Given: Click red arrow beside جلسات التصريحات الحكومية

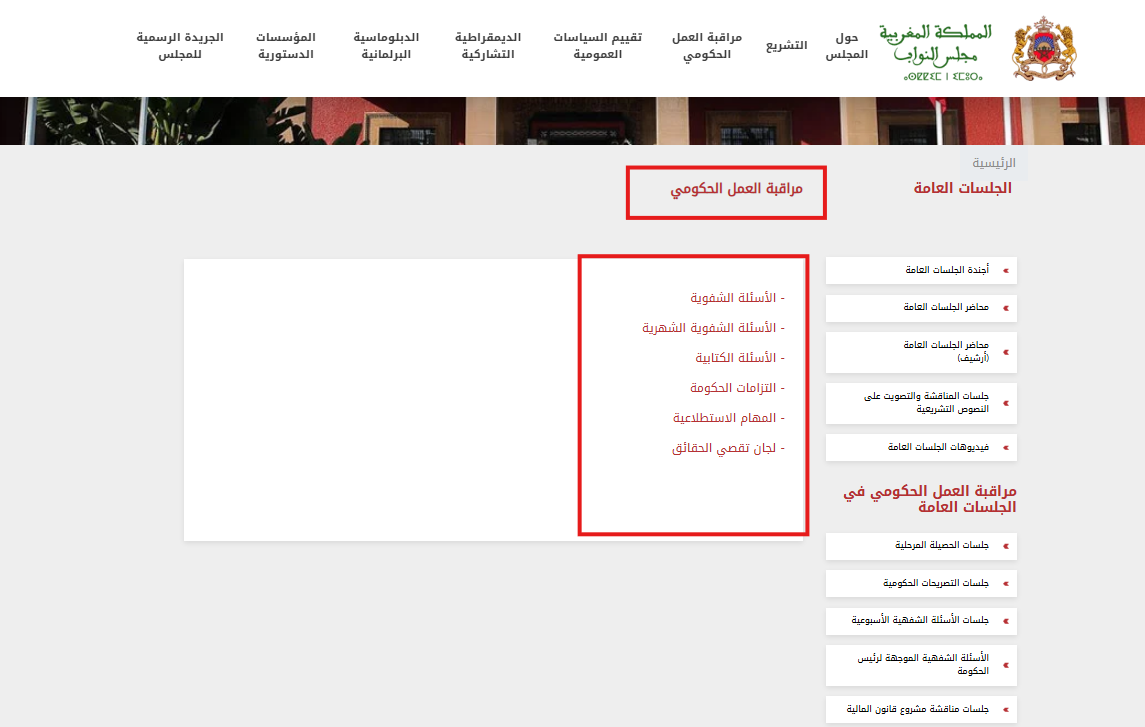Looking at the screenshot, I should 1006,584.
